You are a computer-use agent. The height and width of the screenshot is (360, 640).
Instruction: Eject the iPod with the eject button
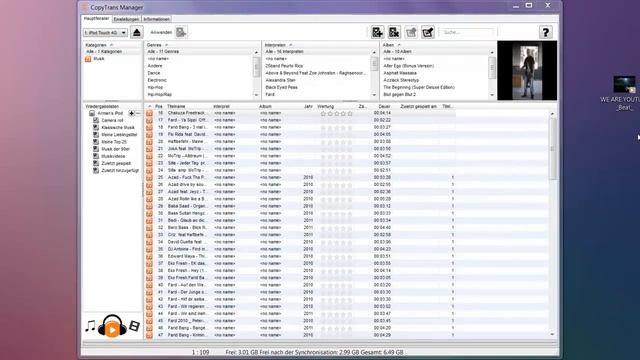(x=137, y=32)
